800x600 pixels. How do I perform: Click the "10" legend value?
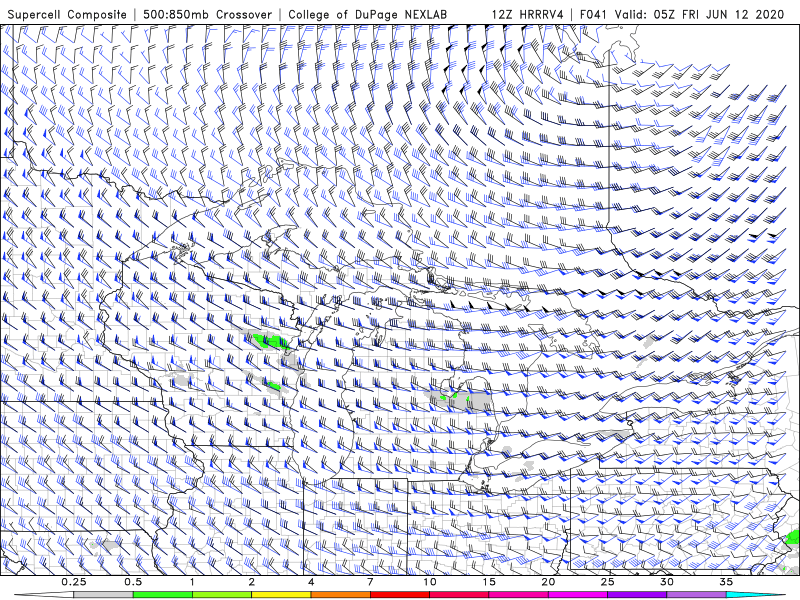coord(430,582)
